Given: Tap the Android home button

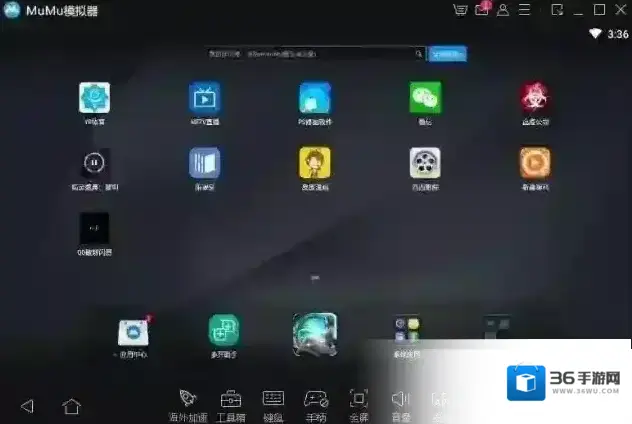Looking at the screenshot, I should (x=72, y=406).
